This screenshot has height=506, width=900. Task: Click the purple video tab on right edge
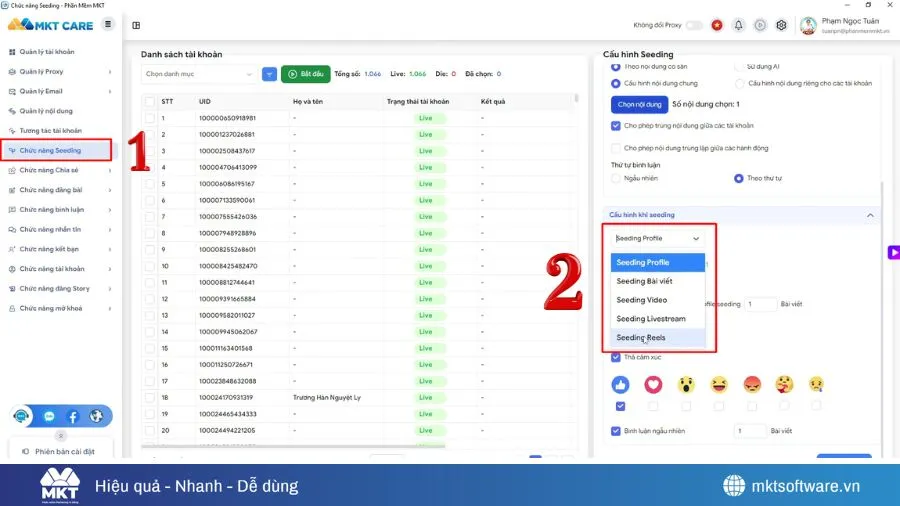(894, 252)
